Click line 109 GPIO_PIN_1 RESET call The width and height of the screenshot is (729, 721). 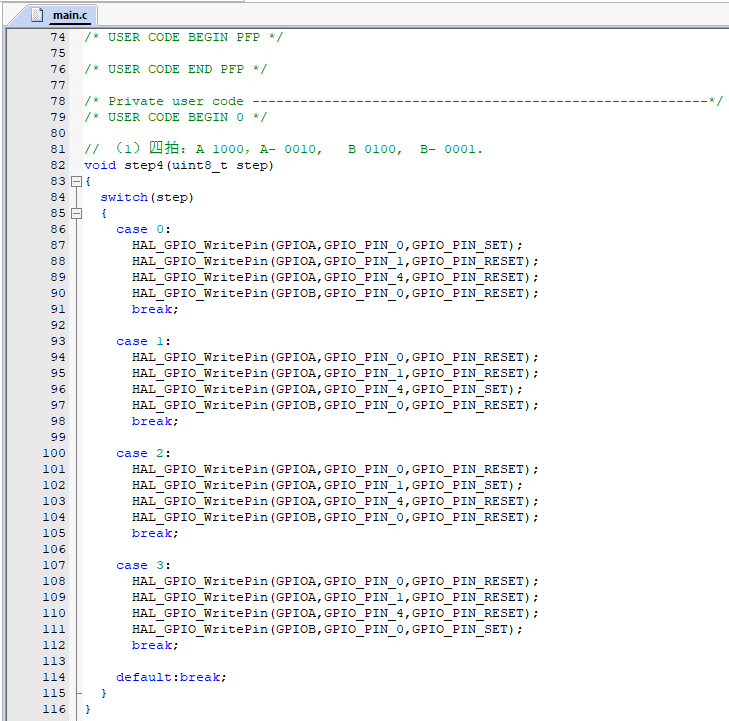[335, 597]
